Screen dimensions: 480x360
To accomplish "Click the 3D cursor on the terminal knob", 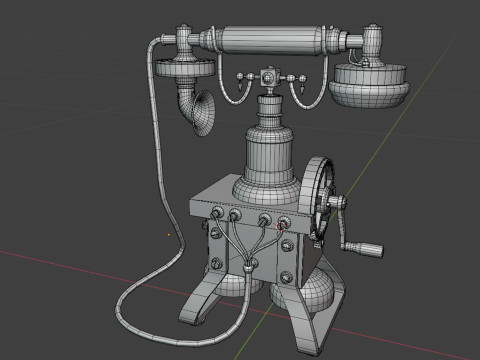I will (x=282, y=226).
